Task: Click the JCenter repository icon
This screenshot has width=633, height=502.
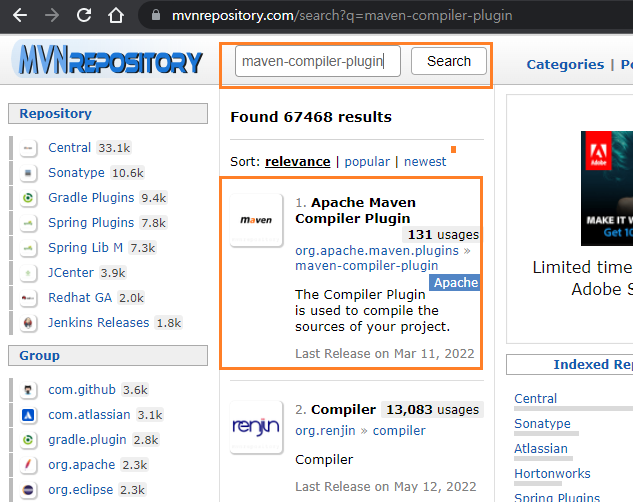Action: pos(28,273)
